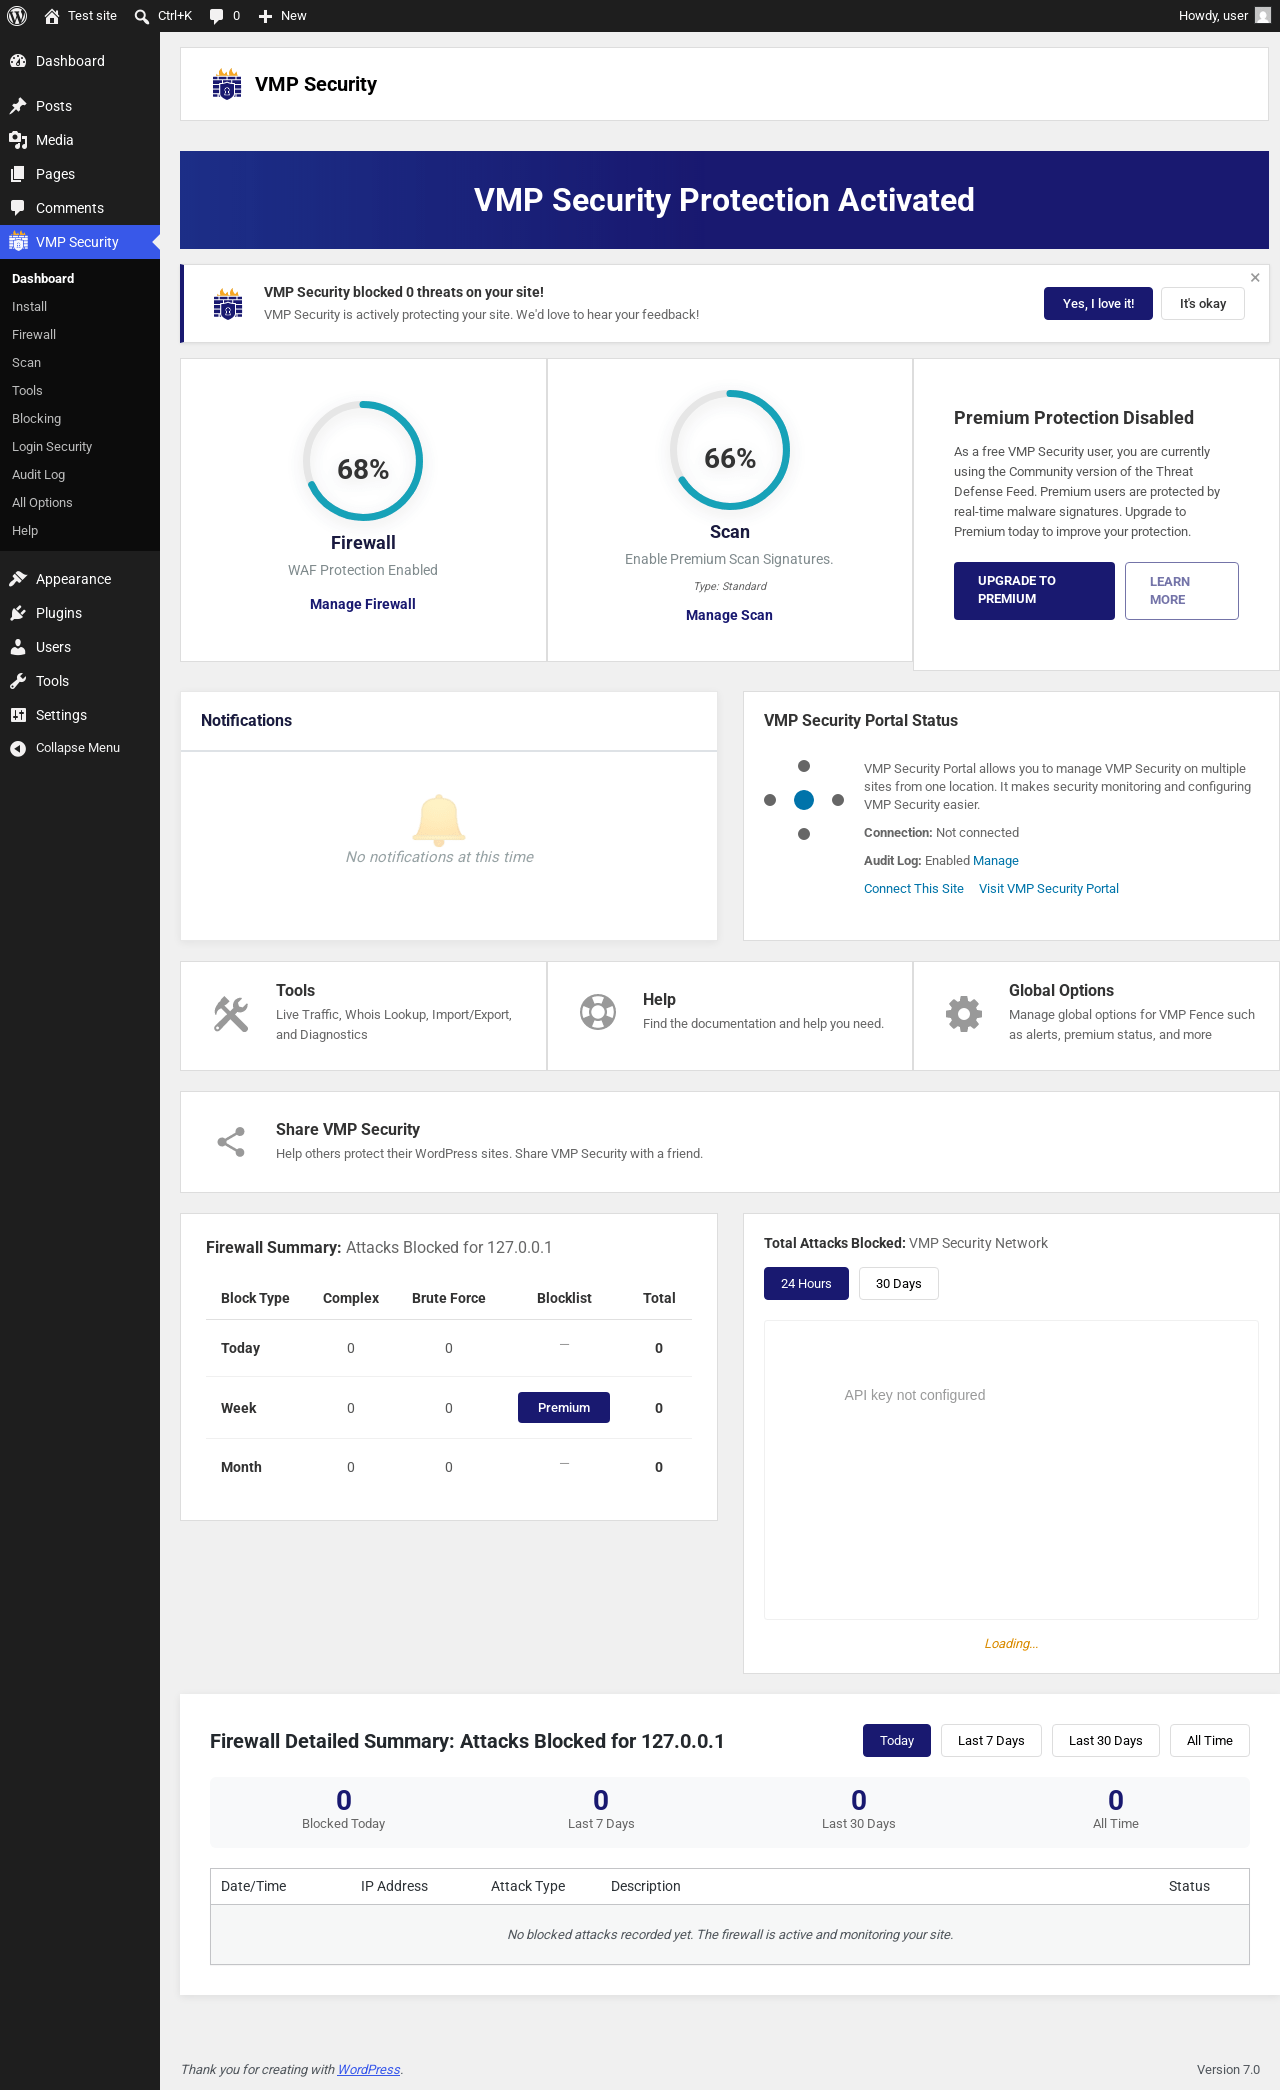This screenshot has height=2090, width=1280.
Task: Open the Users person icon
Action: [x=18, y=647]
